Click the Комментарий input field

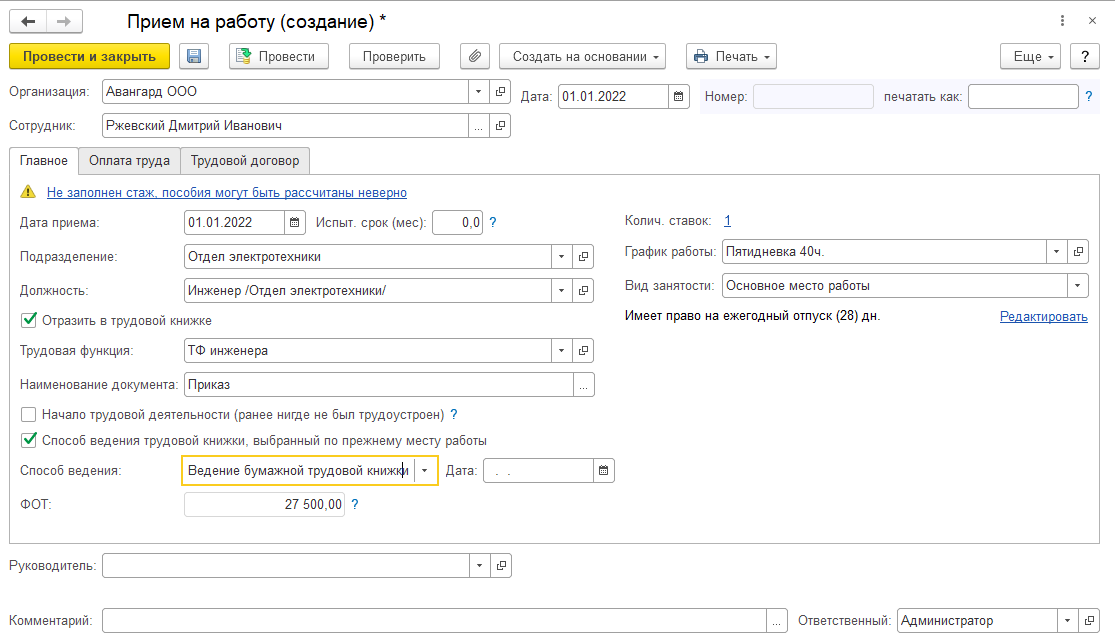434,621
